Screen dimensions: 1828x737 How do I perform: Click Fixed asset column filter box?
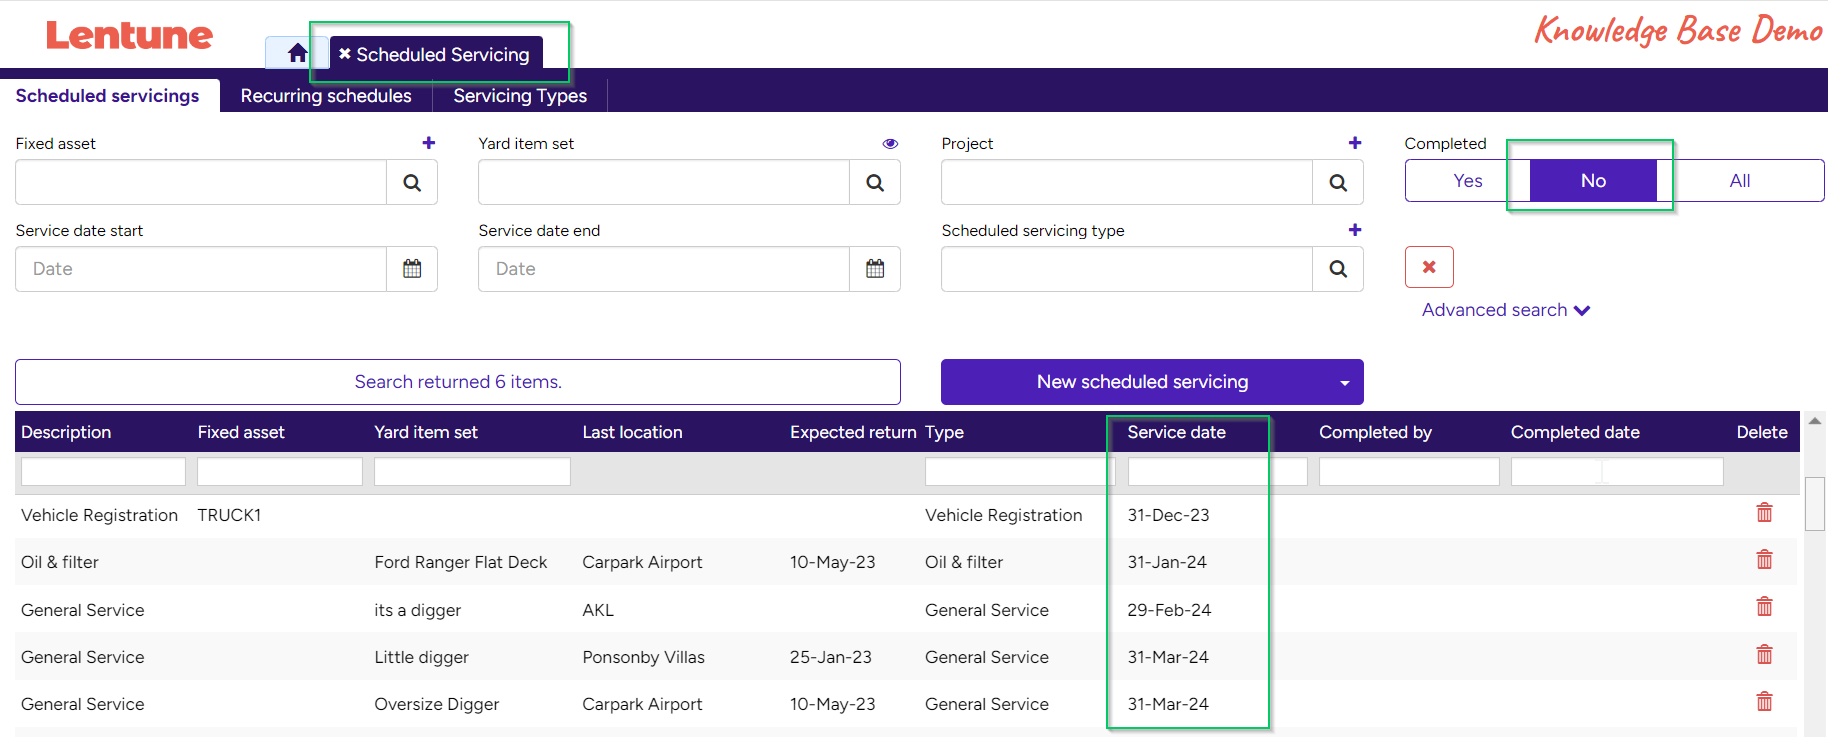(280, 472)
